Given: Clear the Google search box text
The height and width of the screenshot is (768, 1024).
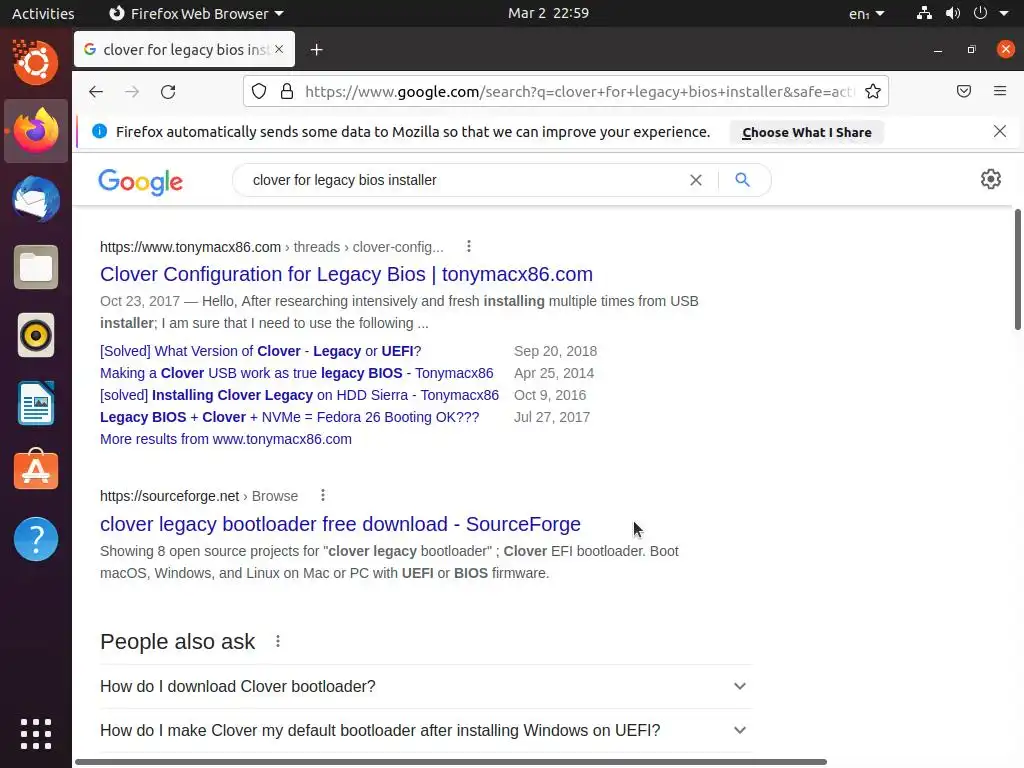Looking at the screenshot, I should (x=696, y=180).
